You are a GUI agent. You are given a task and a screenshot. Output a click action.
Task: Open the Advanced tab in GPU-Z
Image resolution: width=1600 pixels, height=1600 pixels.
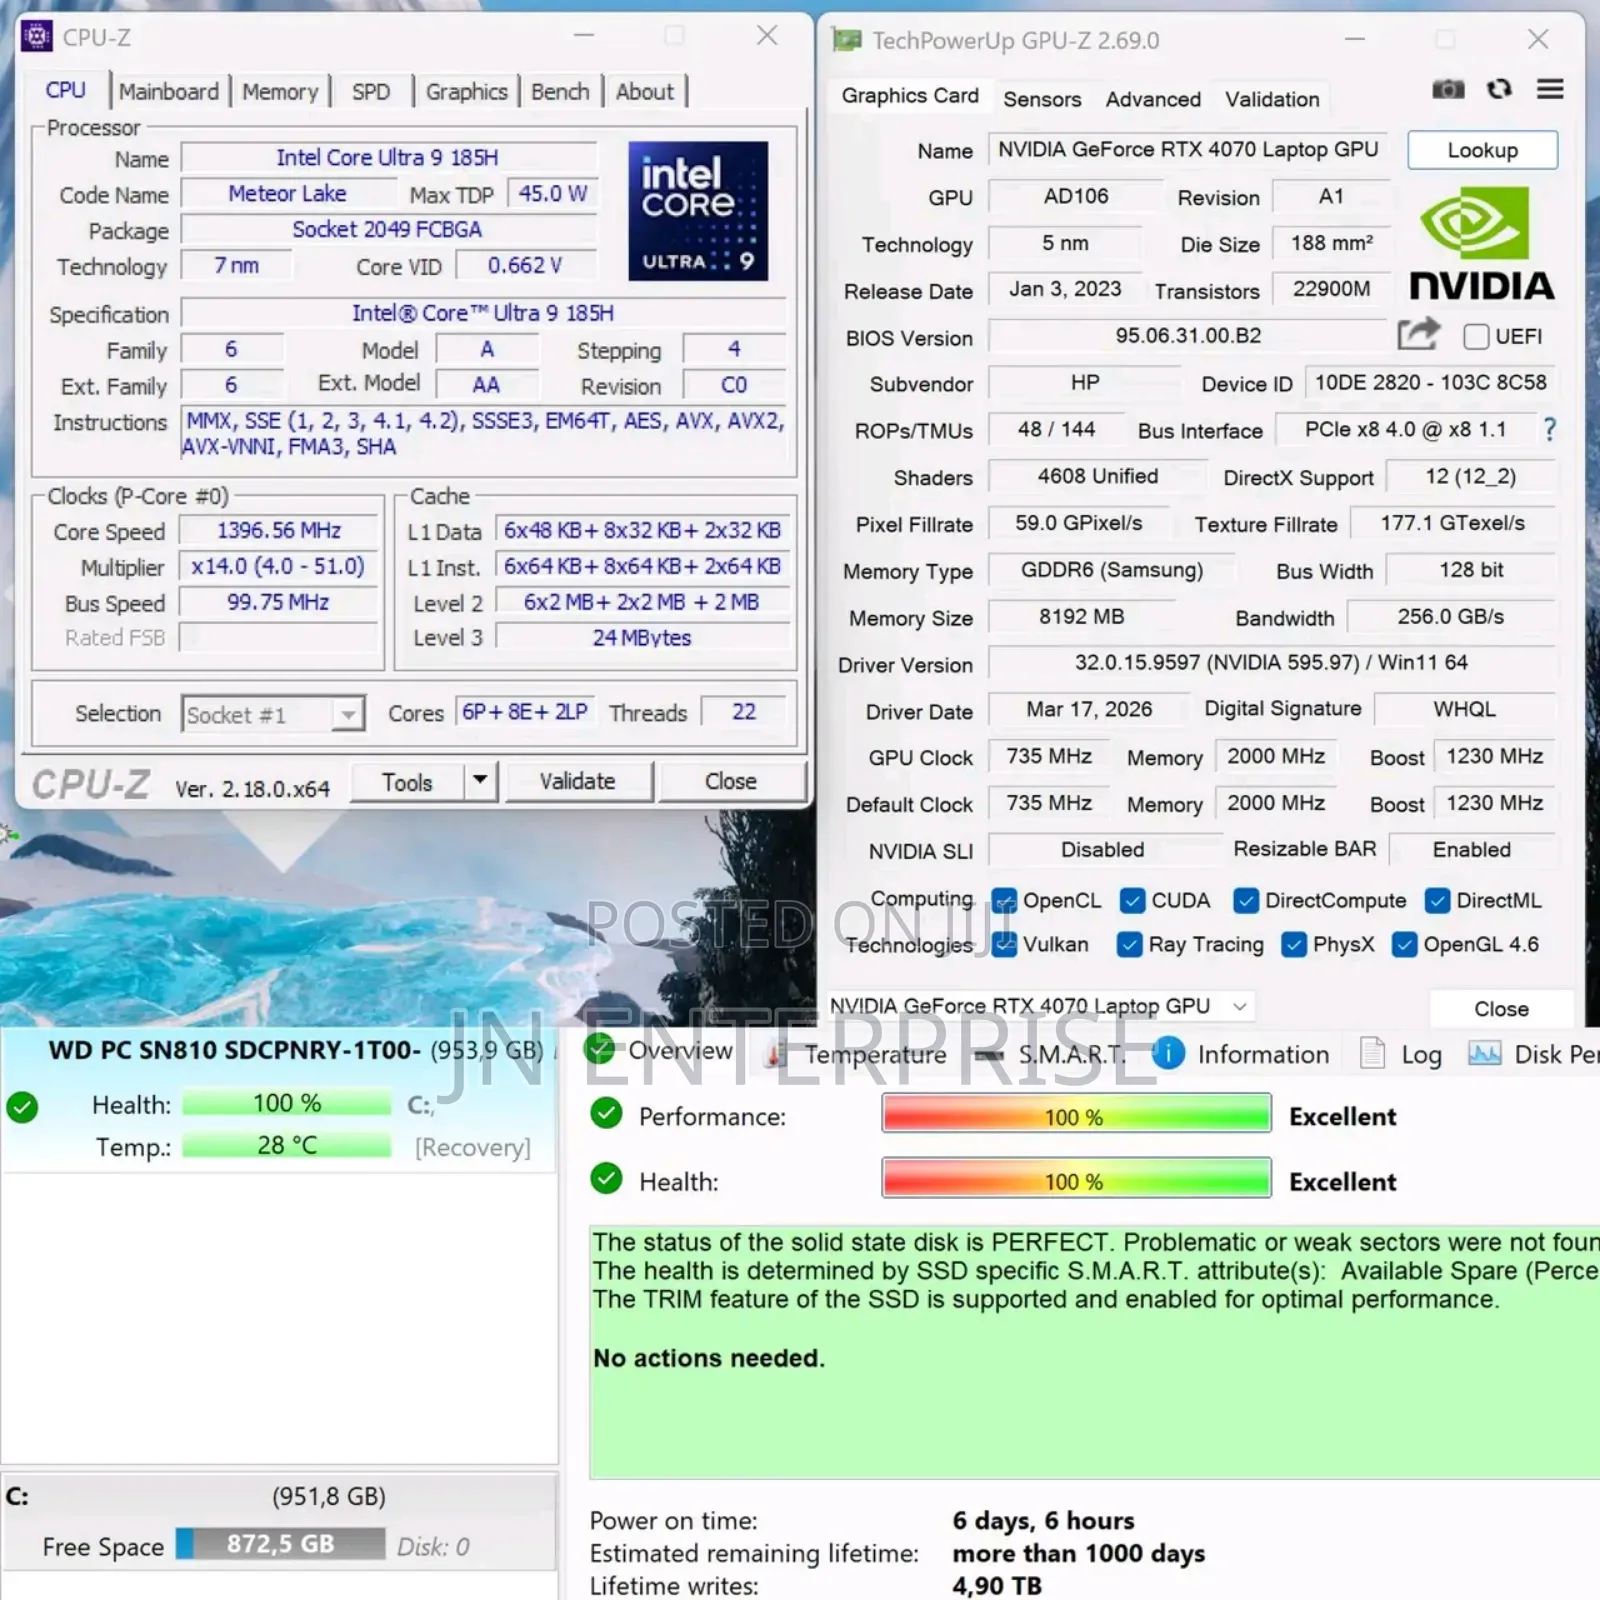coord(1153,99)
